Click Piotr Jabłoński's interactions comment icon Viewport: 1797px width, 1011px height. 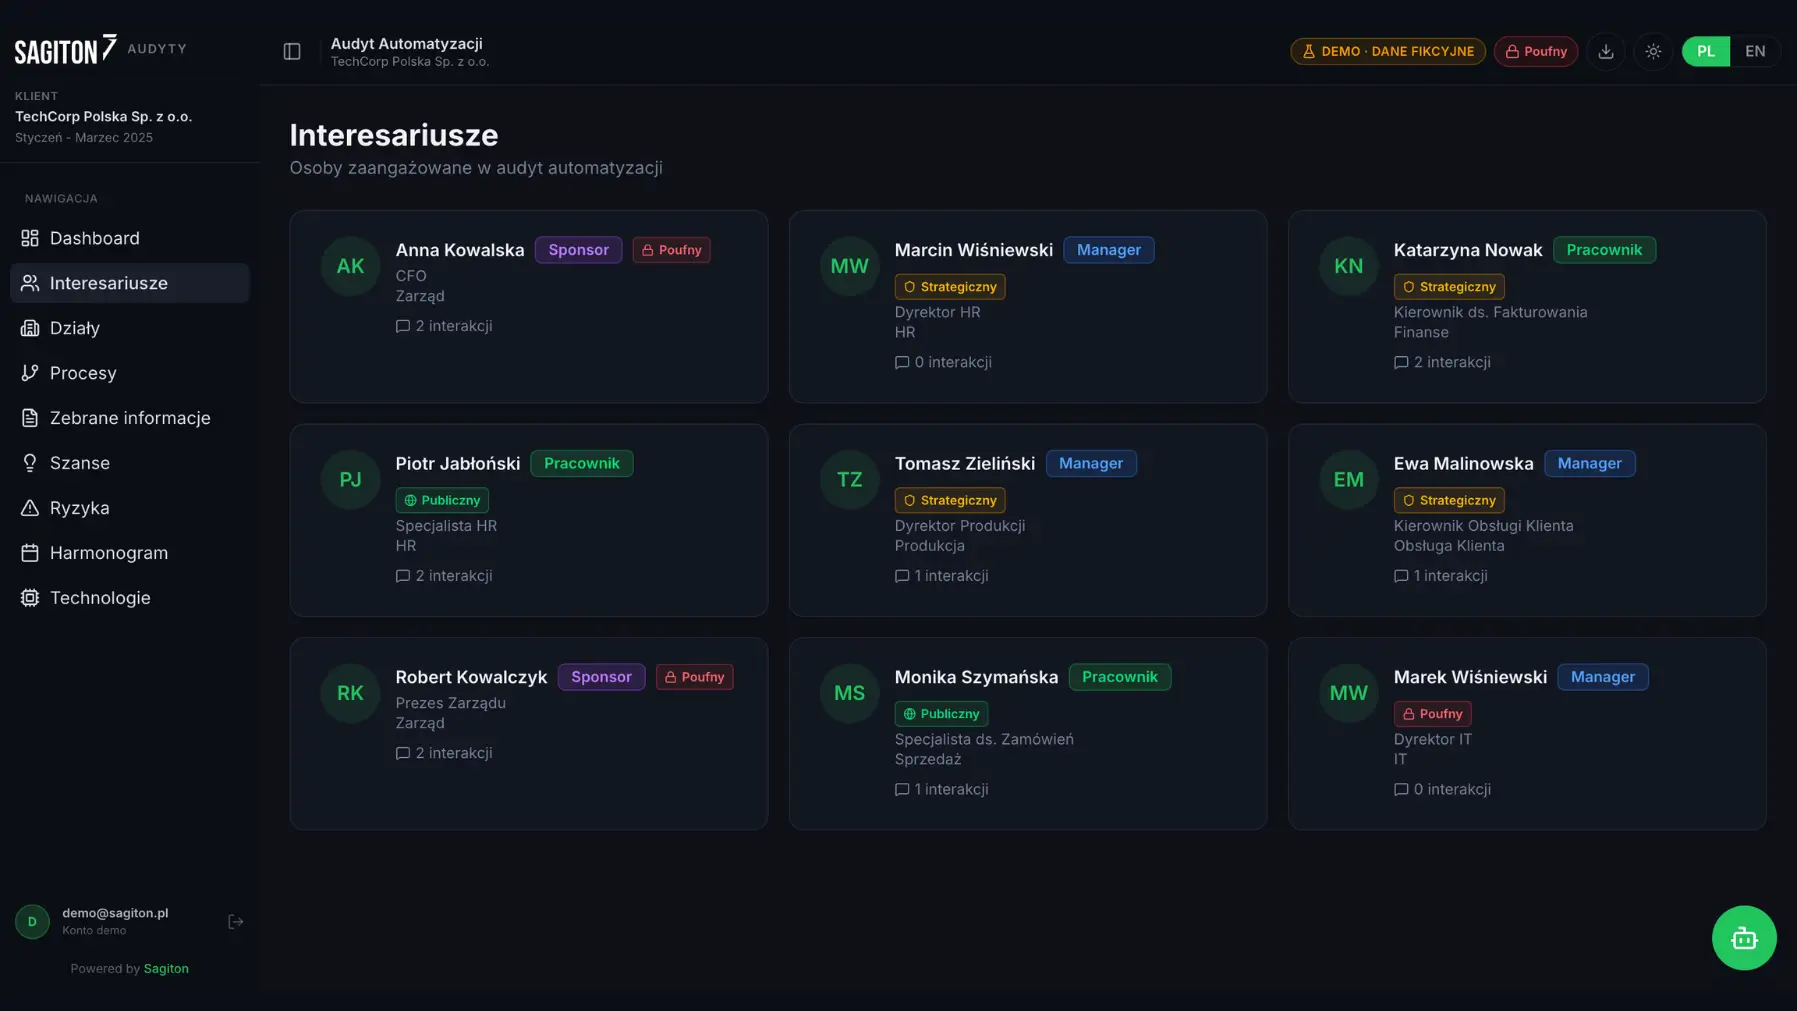[403, 576]
